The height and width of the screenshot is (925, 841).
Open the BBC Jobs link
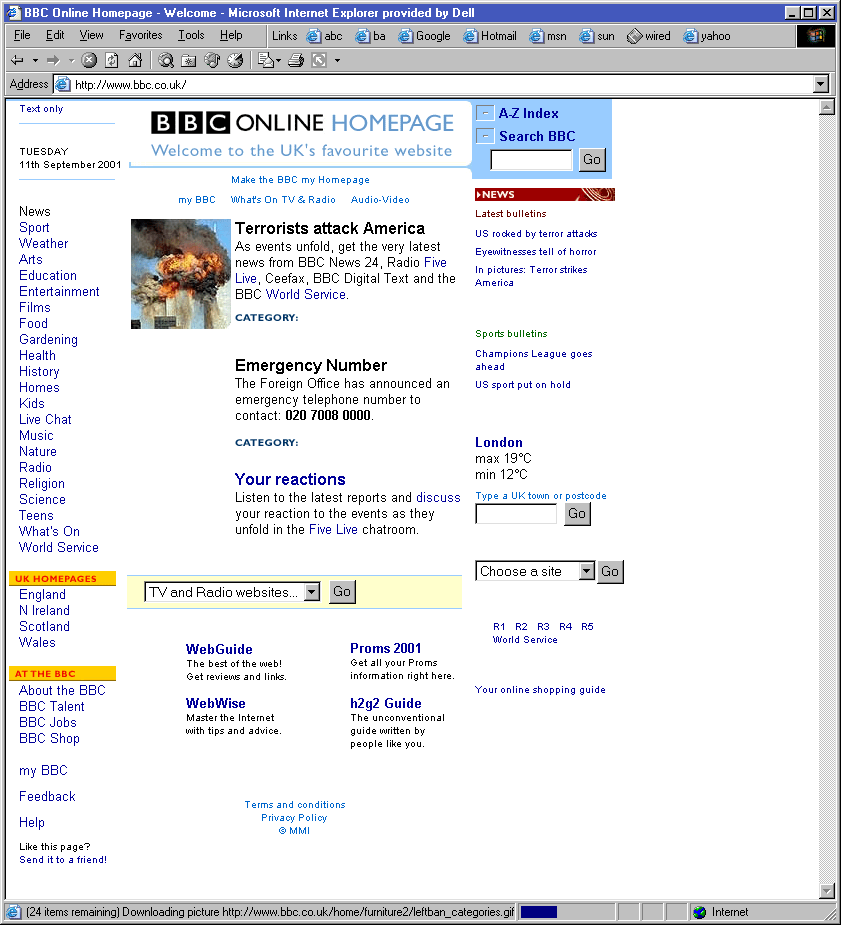tap(48, 723)
